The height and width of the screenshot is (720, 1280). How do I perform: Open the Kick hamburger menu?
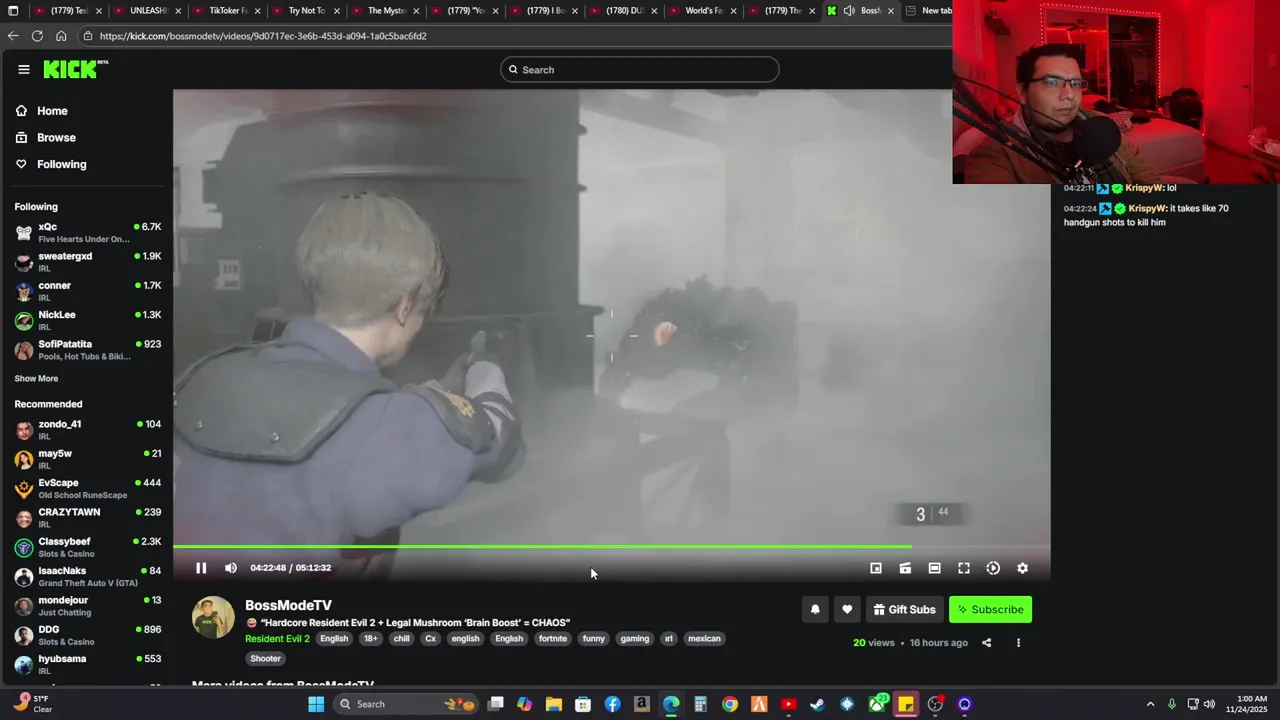click(x=23, y=69)
